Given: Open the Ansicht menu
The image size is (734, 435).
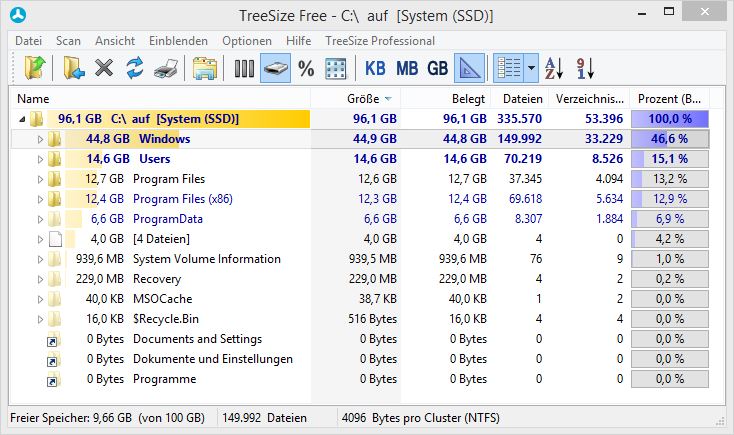Looking at the screenshot, I should click(x=115, y=41).
